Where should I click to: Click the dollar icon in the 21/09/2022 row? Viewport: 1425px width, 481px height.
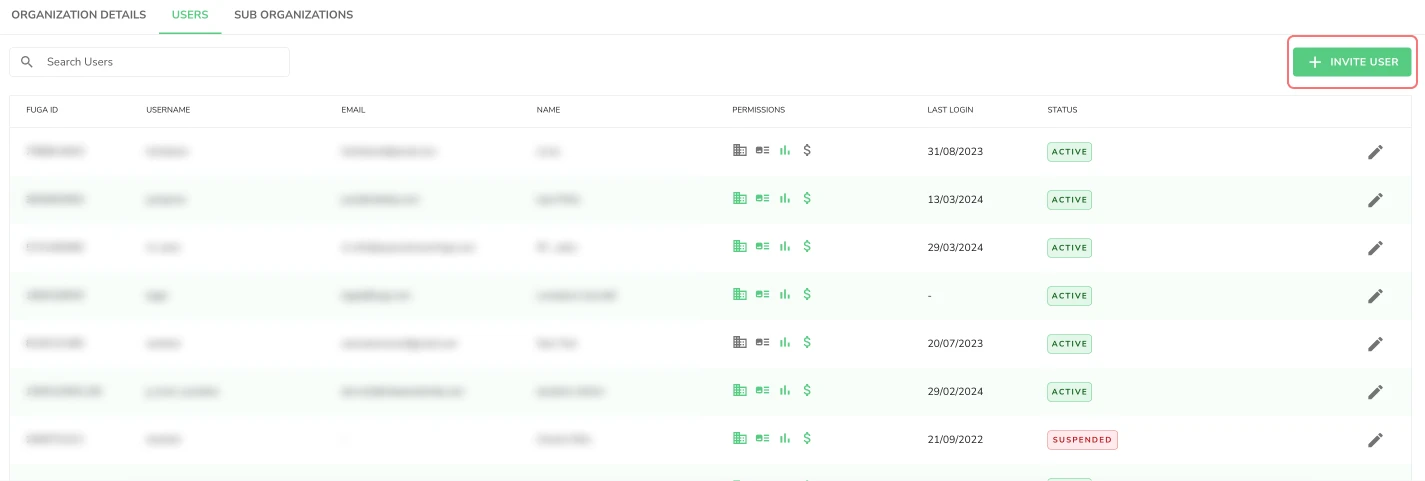click(x=807, y=439)
